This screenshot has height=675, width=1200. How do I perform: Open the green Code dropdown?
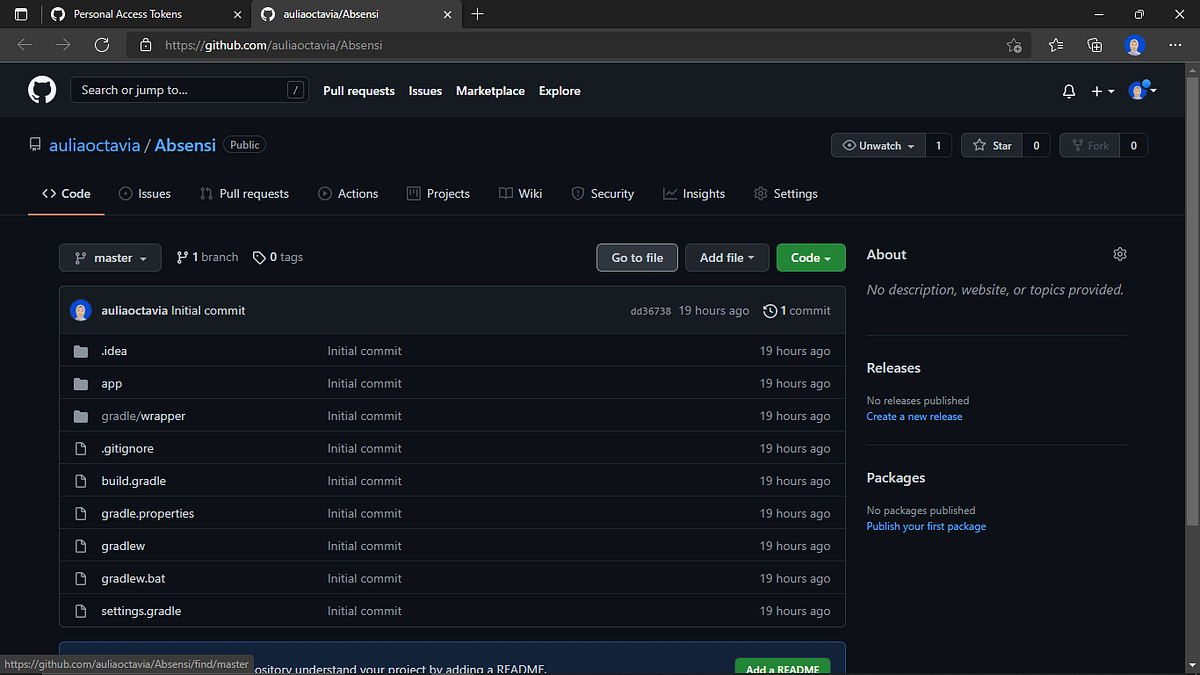click(x=810, y=257)
